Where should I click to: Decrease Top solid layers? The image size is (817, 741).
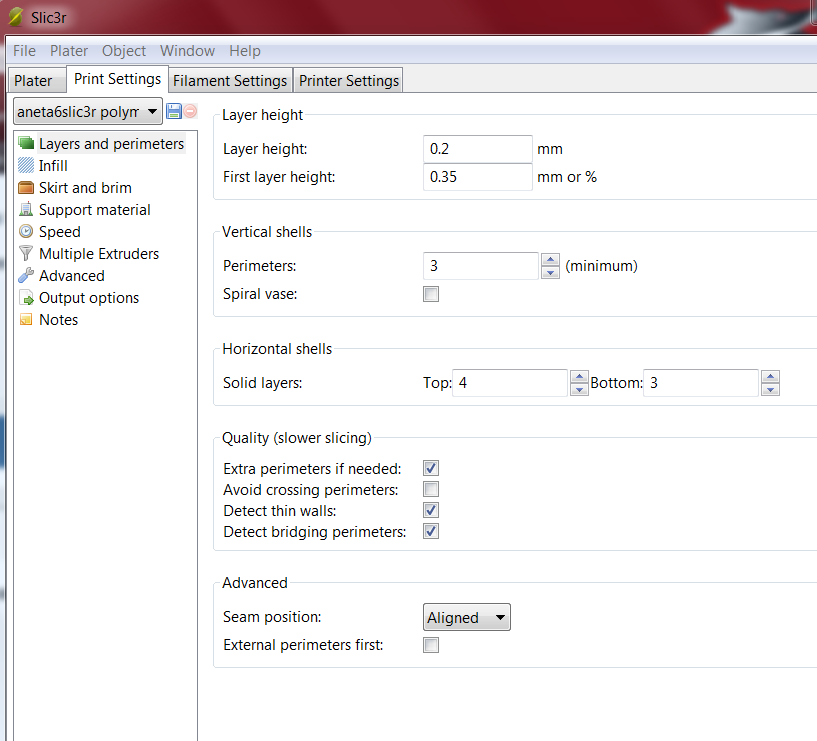click(x=579, y=389)
